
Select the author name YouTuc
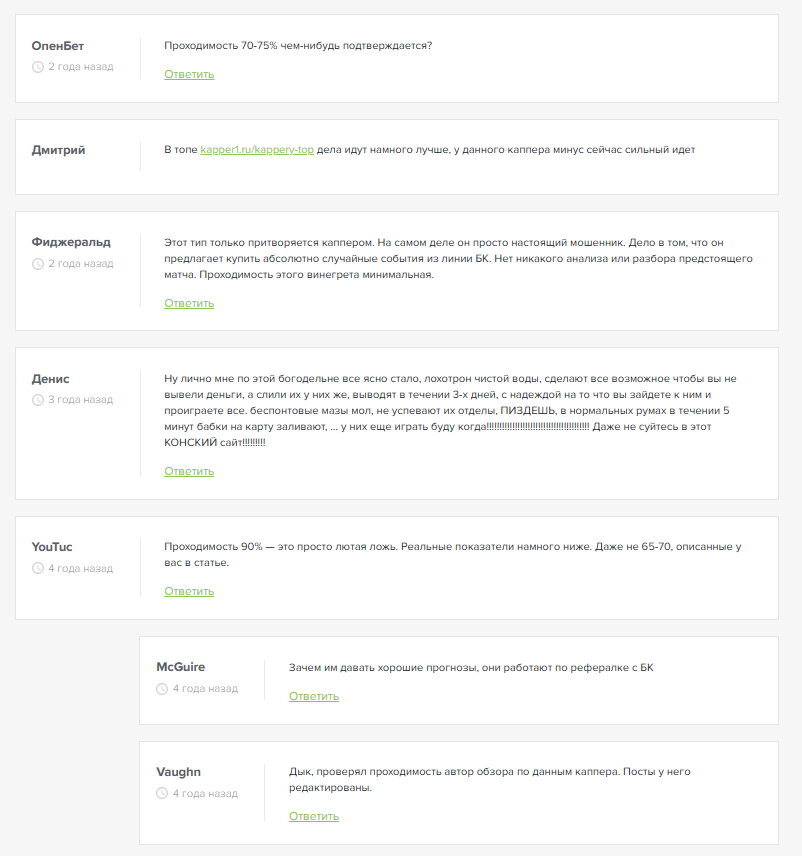click(52, 547)
